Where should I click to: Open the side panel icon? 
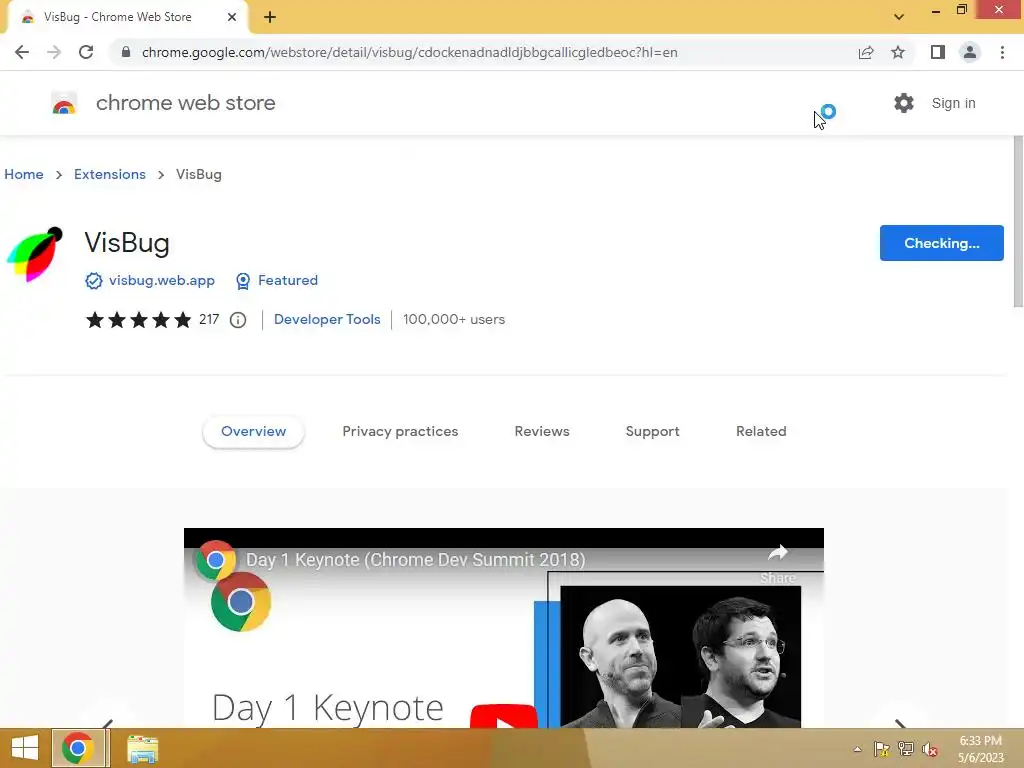click(x=938, y=52)
